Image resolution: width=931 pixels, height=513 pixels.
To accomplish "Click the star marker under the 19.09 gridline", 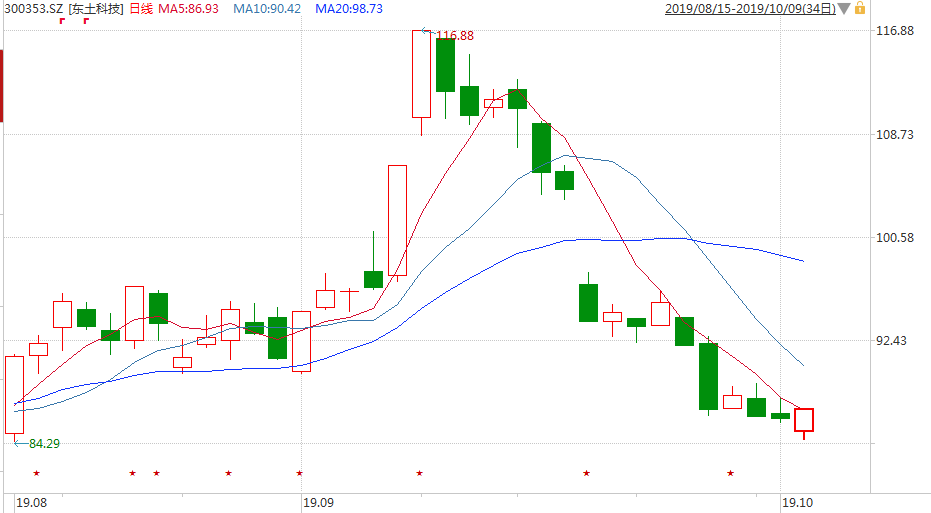I will coord(299,473).
